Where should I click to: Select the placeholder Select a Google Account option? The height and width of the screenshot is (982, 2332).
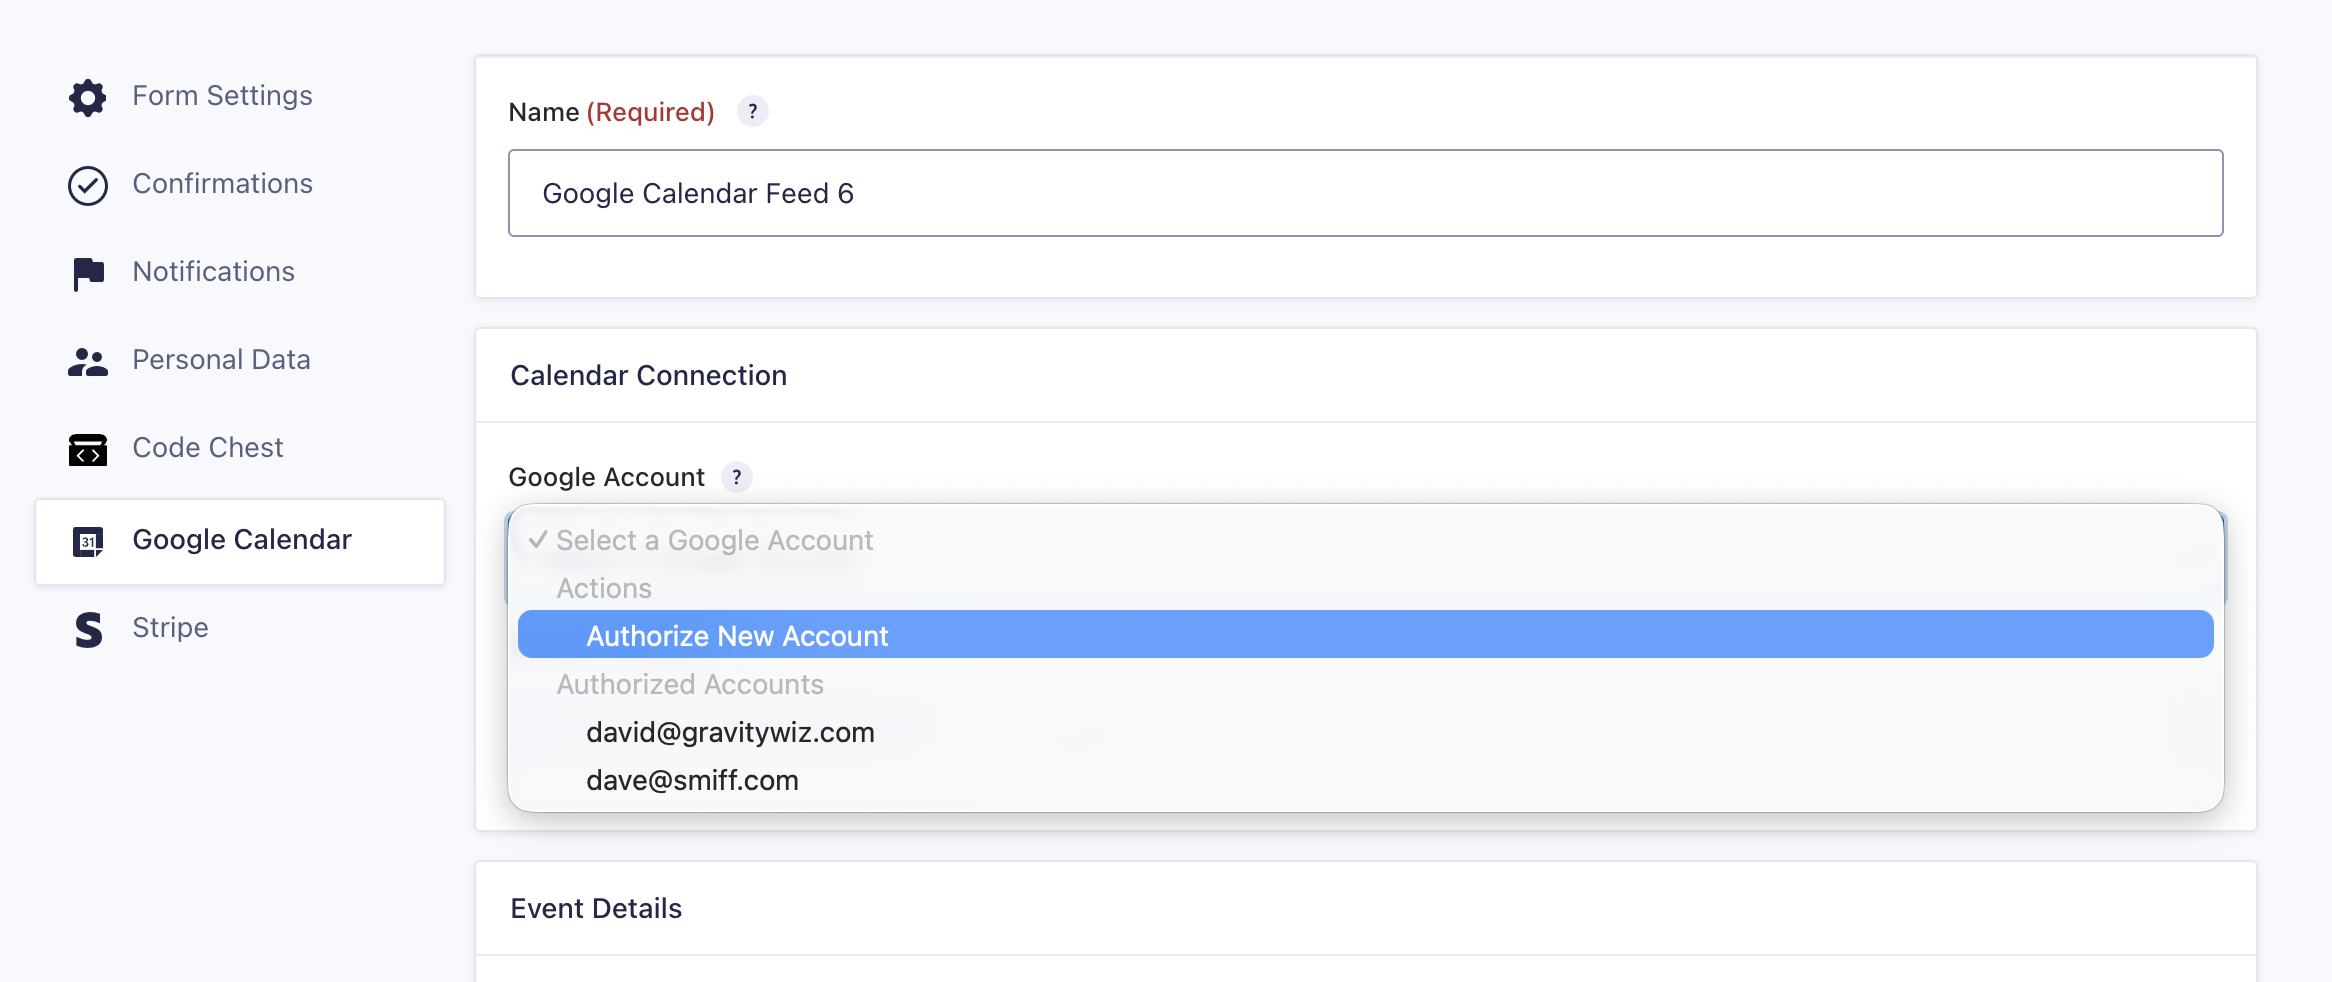714,540
